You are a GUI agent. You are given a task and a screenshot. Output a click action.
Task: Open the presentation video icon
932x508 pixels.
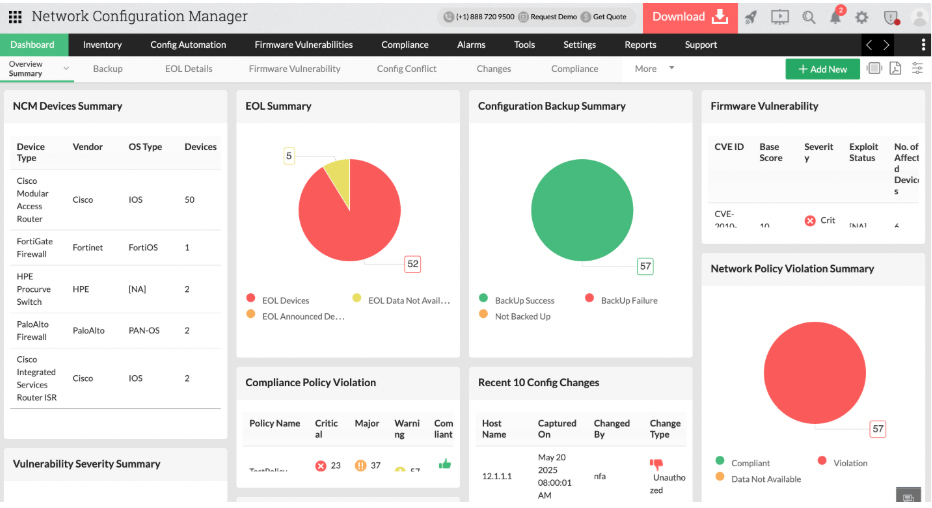click(x=780, y=17)
